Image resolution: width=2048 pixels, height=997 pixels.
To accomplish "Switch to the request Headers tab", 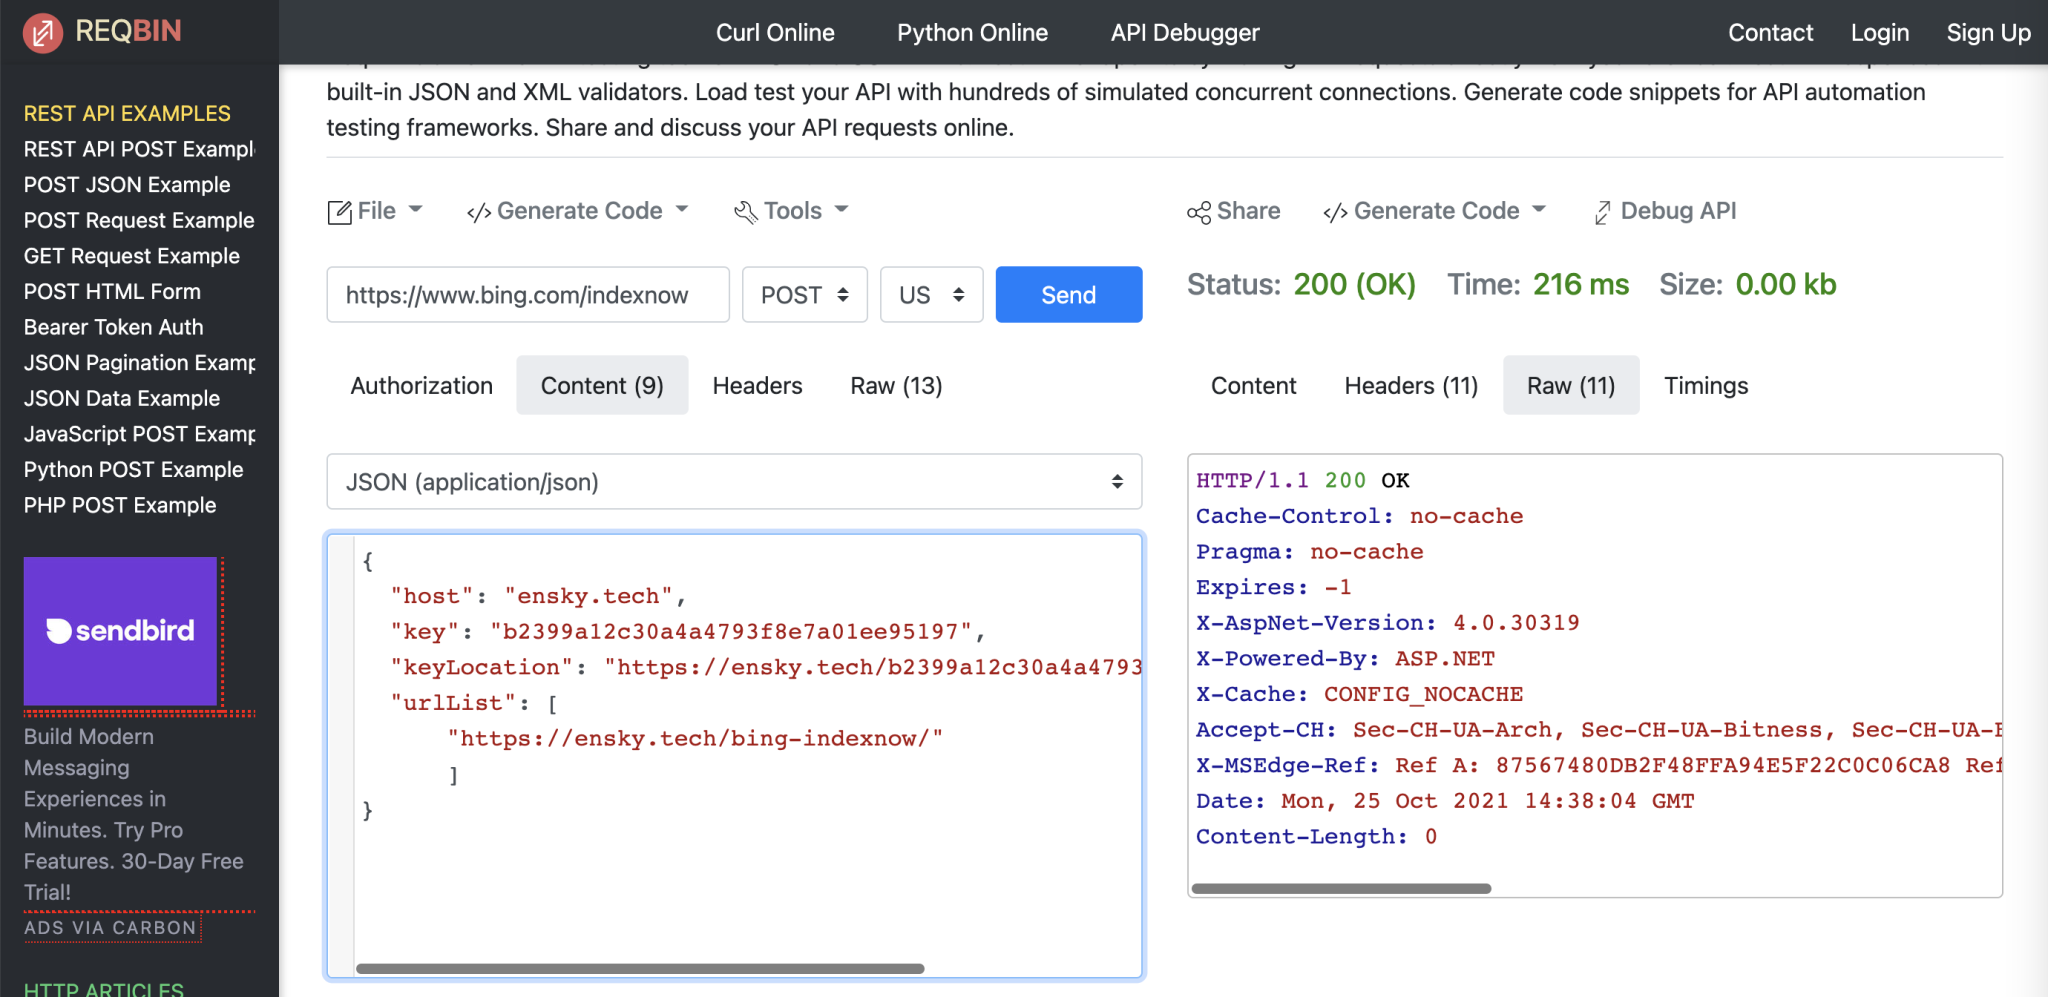I will (x=757, y=386).
